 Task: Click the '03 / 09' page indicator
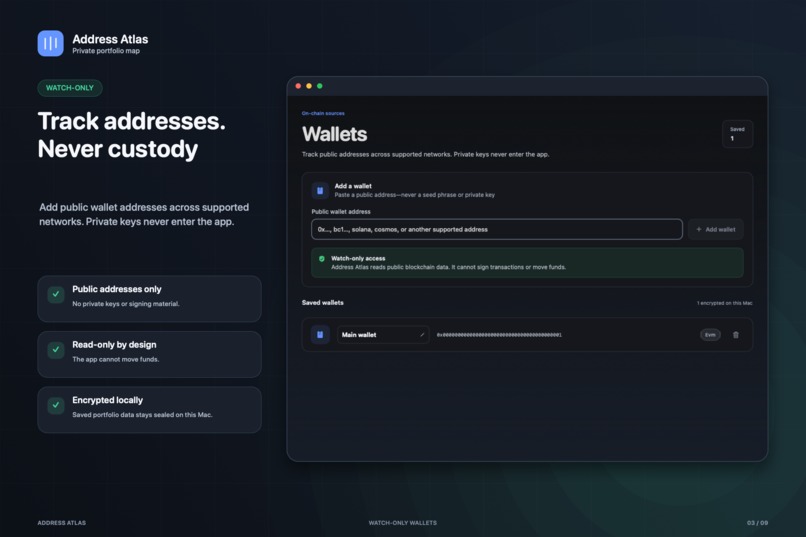click(x=757, y=523)
